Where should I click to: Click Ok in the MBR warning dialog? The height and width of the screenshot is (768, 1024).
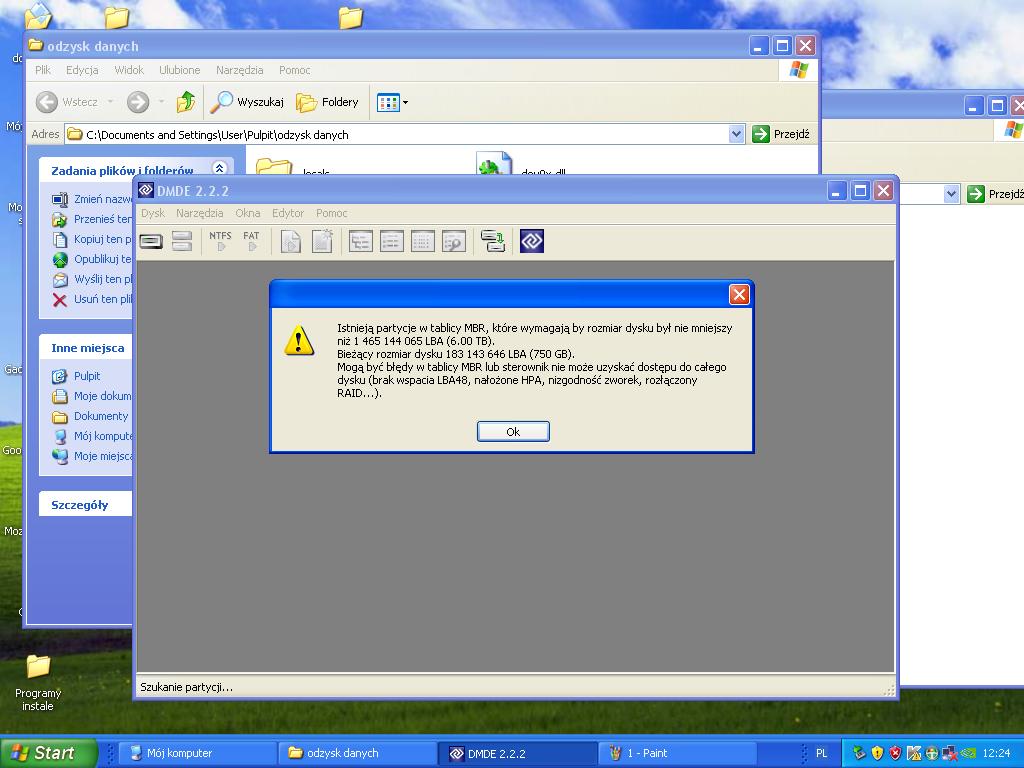513,432
